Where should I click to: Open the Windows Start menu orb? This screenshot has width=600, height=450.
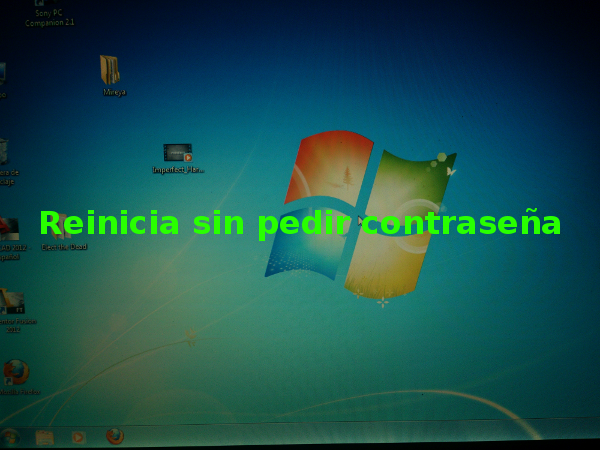click(10, 436)
